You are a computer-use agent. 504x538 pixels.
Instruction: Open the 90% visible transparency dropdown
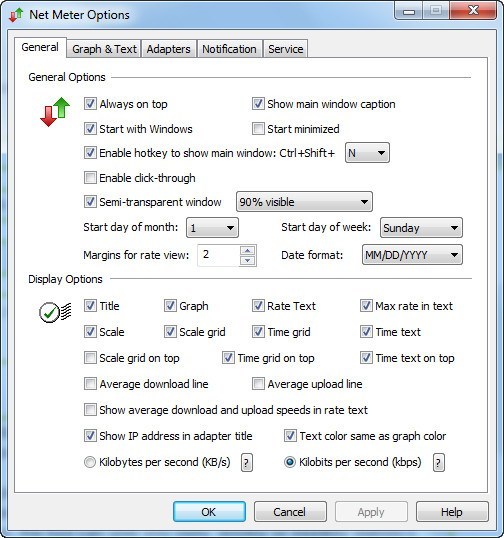304,202
